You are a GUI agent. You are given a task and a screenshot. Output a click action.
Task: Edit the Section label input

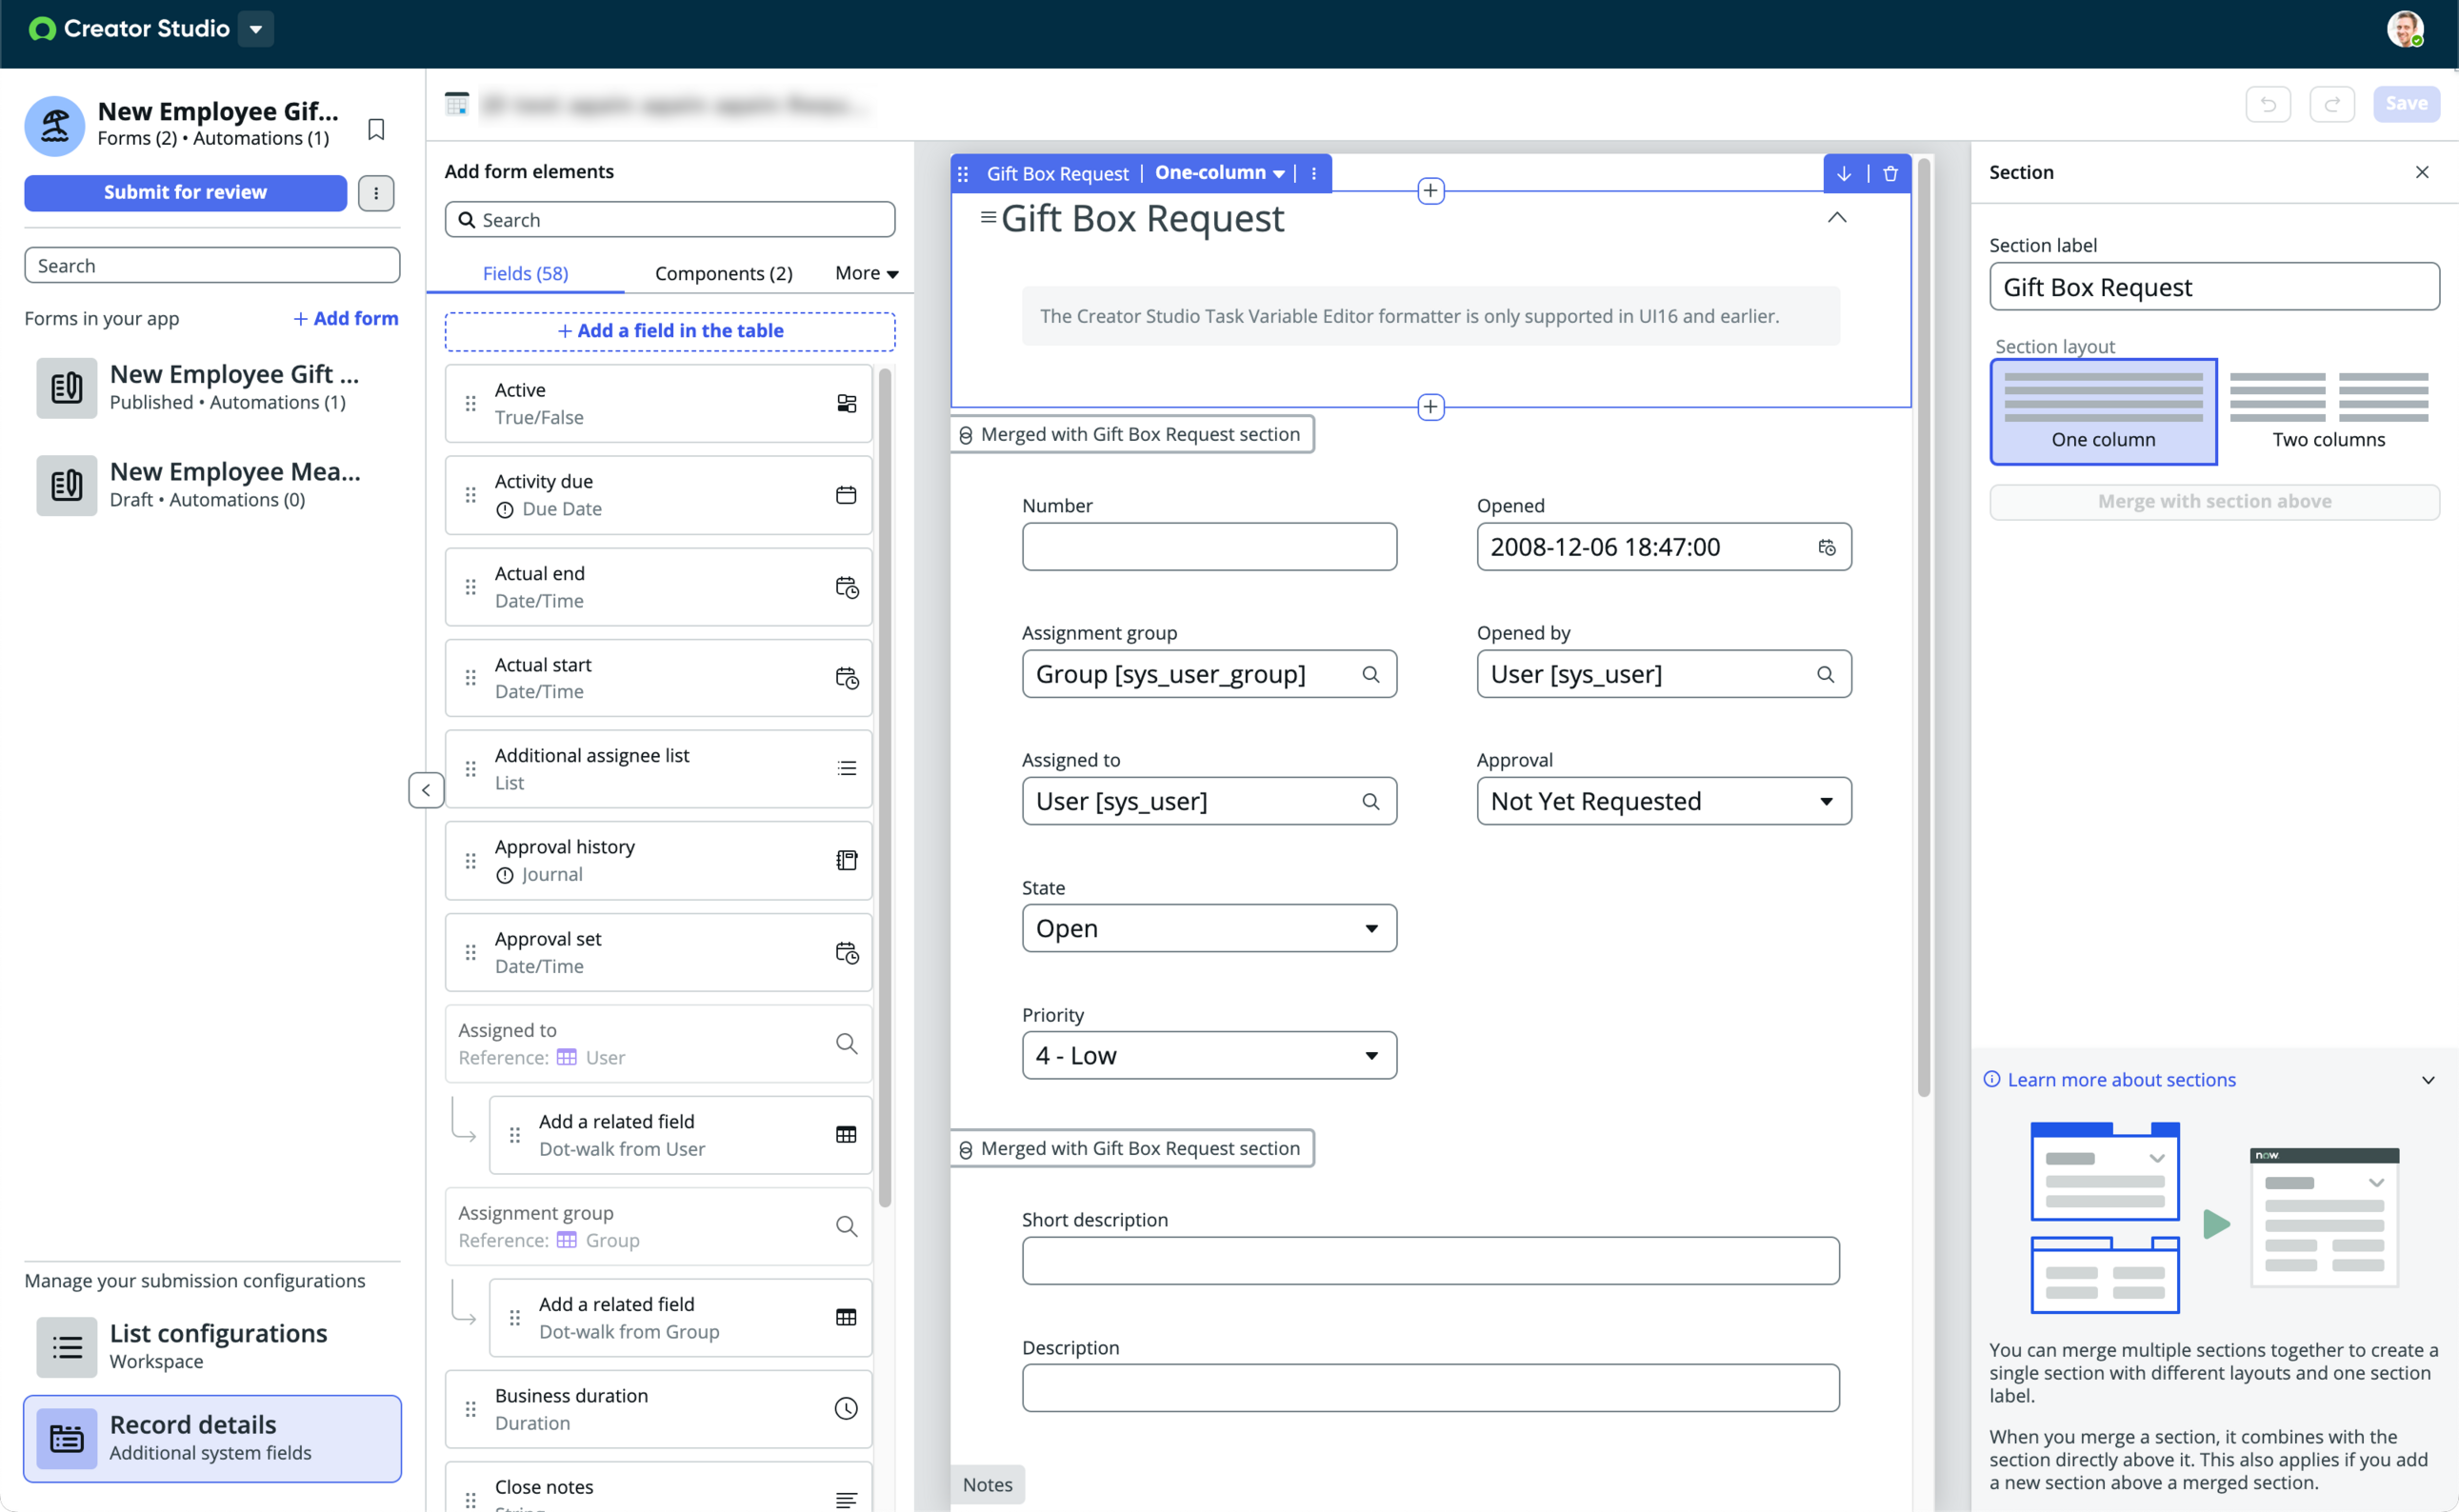2214,287
